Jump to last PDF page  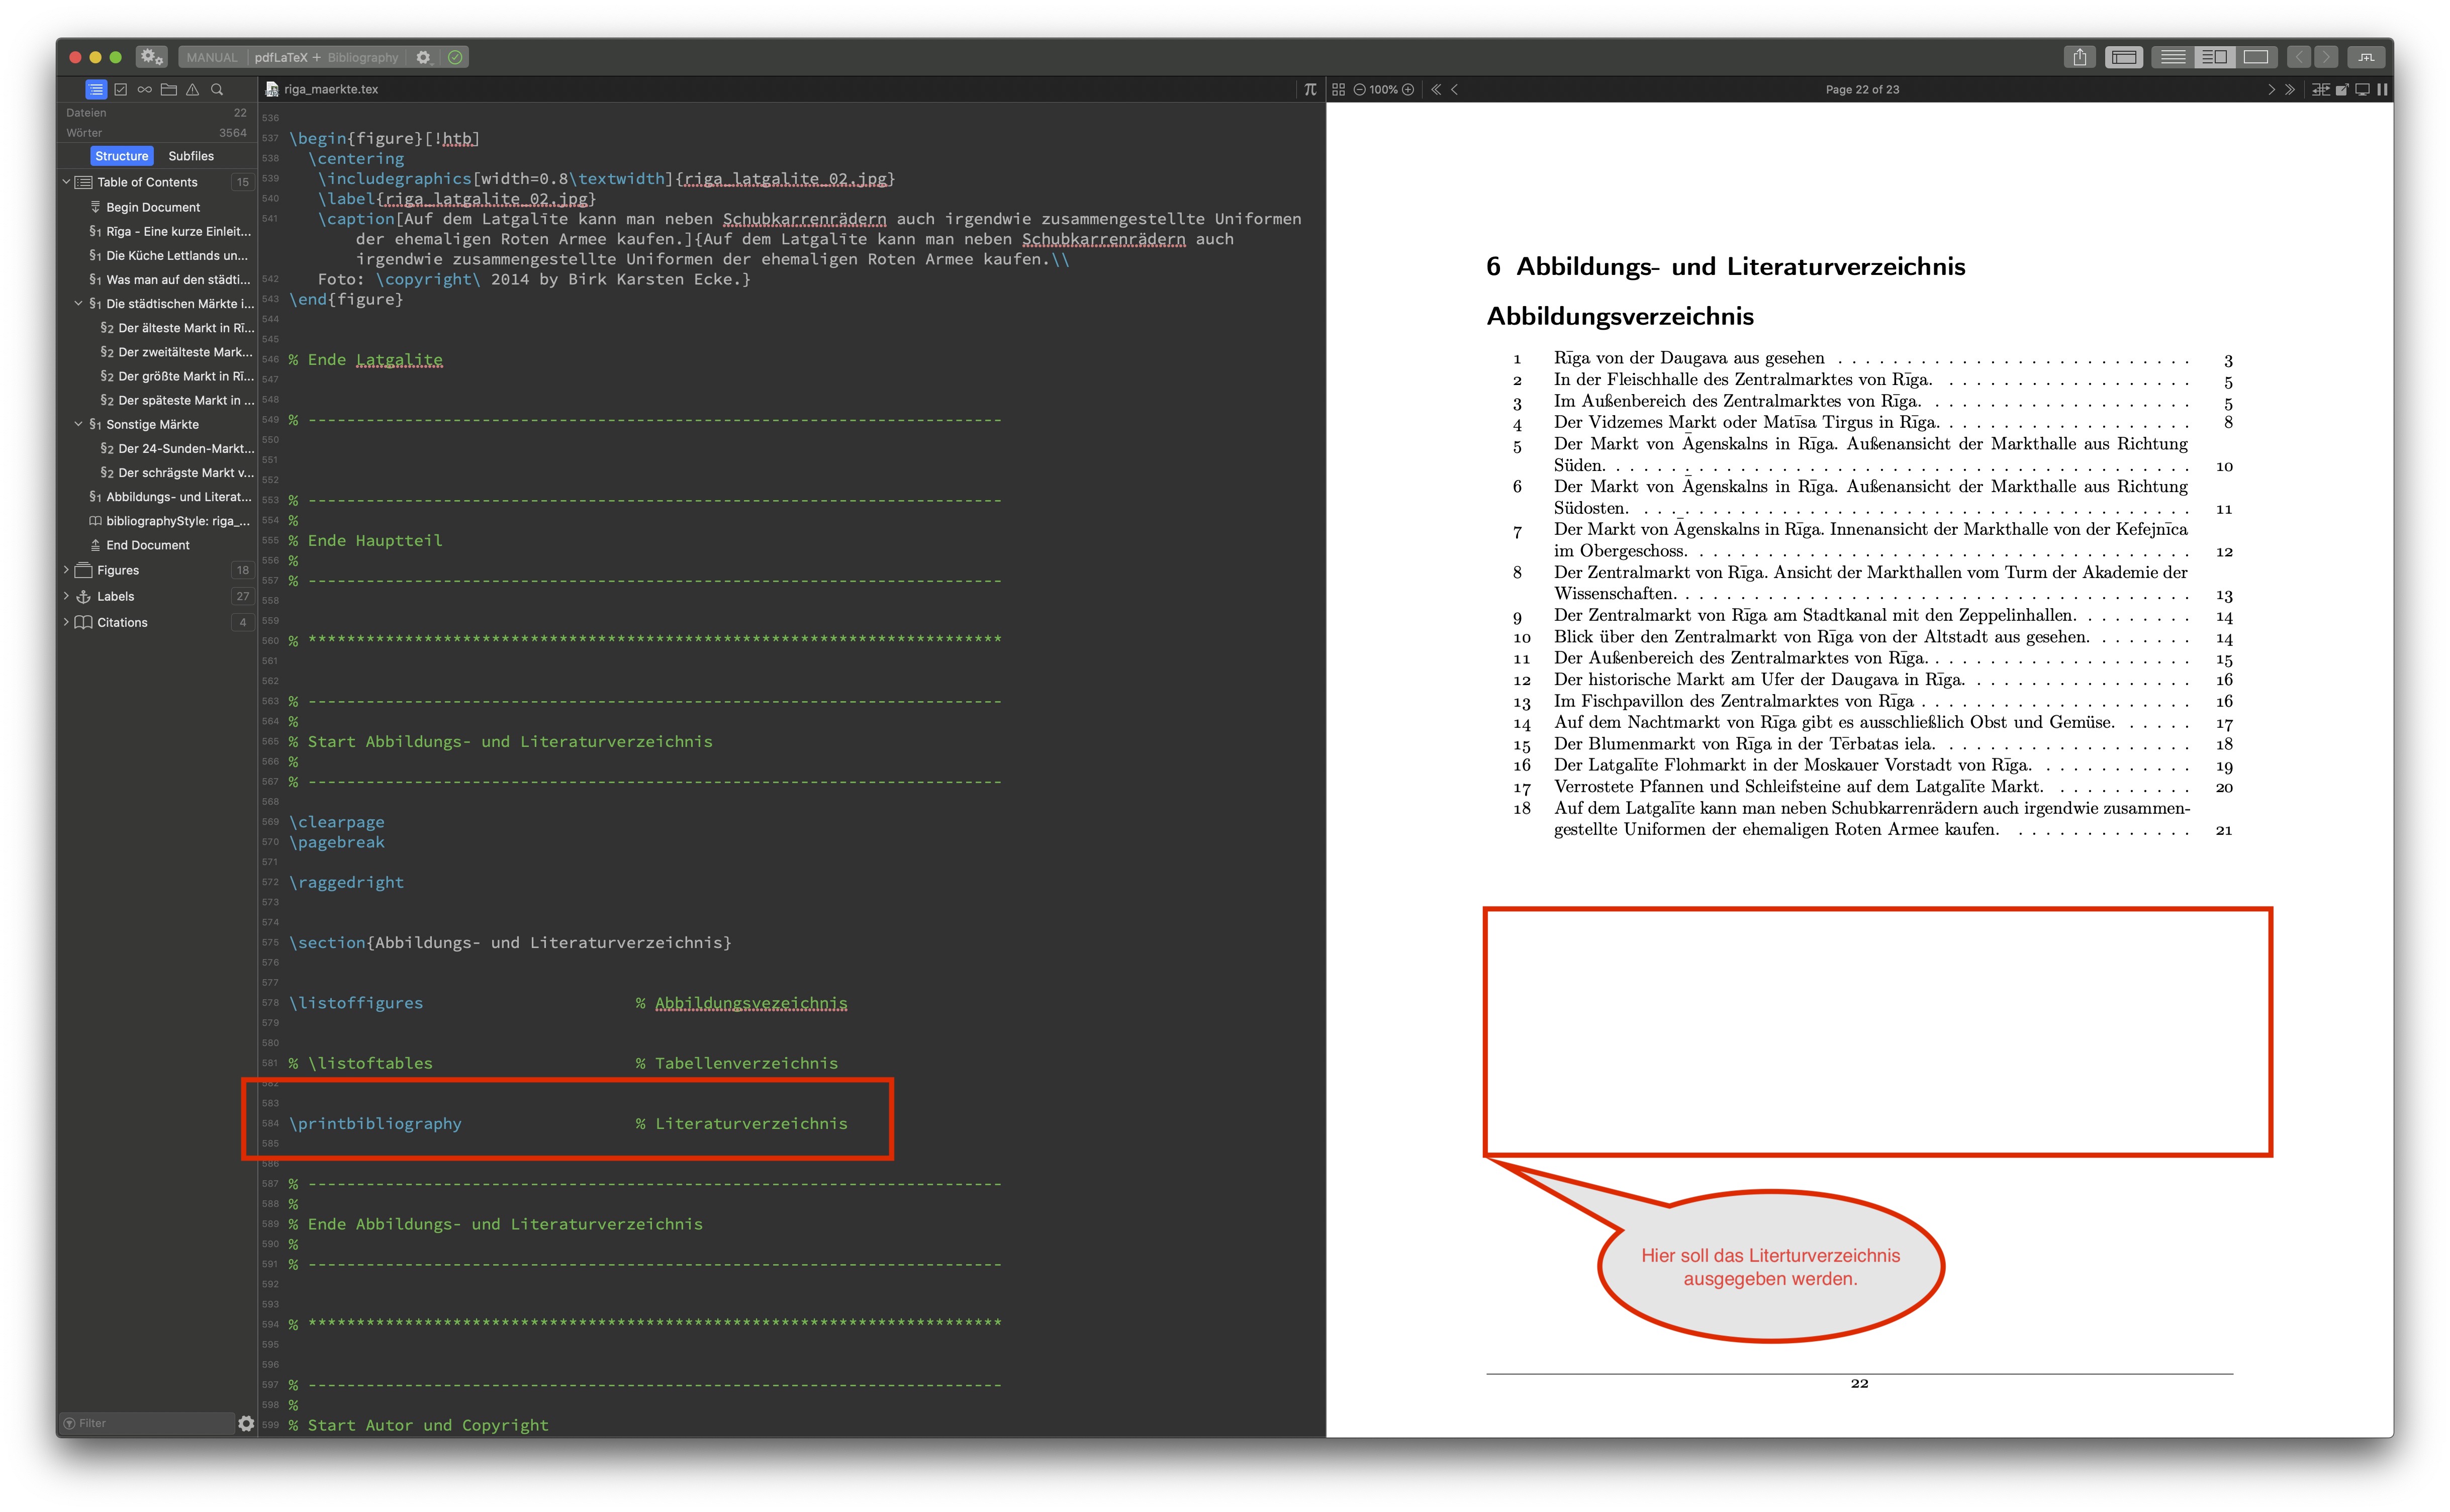2290,89
